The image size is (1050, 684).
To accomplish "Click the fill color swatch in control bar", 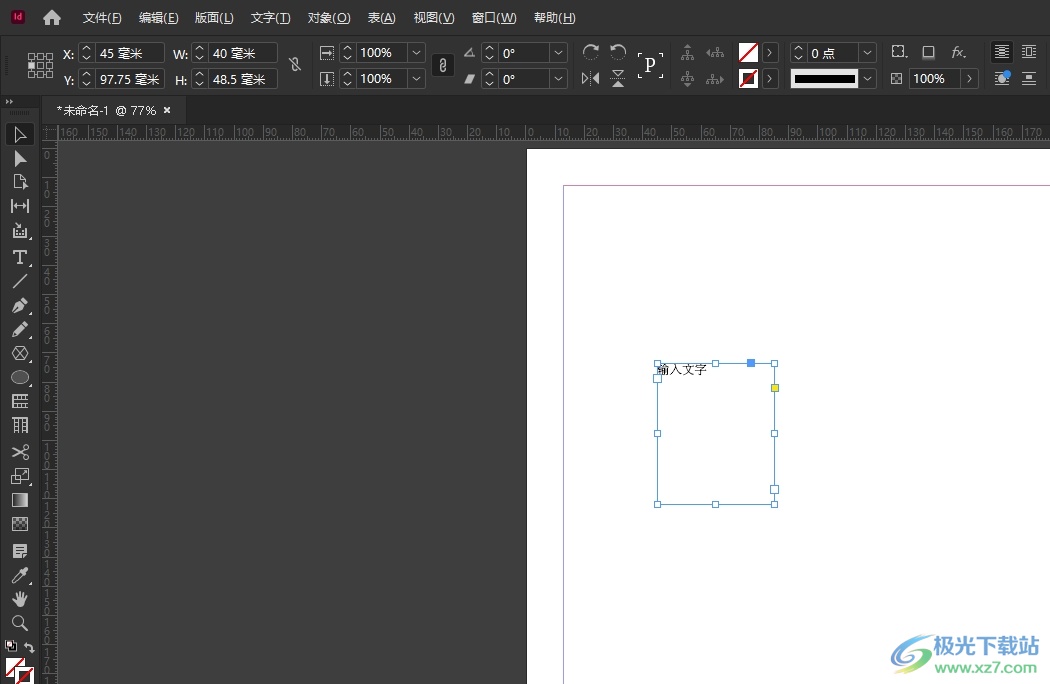I will pos(748,52).
